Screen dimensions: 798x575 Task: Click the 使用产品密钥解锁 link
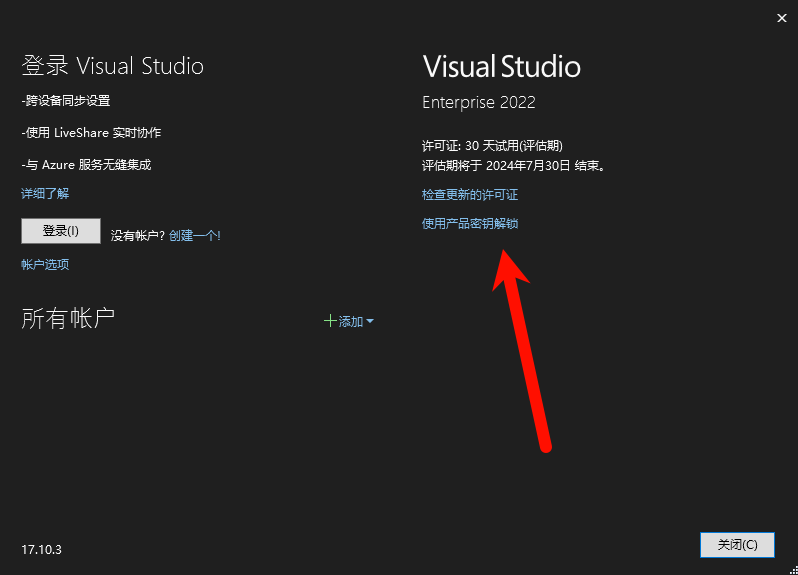click(470, 223)
